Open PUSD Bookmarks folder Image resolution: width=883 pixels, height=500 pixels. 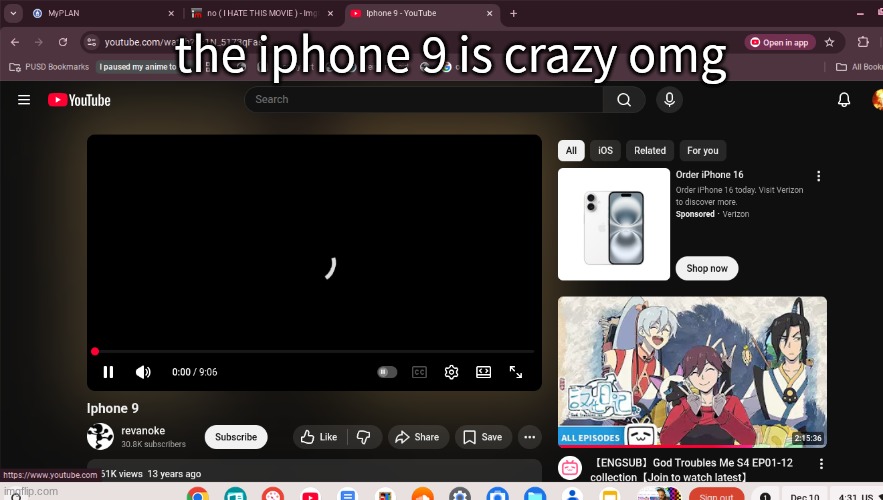tap(49, 67)
